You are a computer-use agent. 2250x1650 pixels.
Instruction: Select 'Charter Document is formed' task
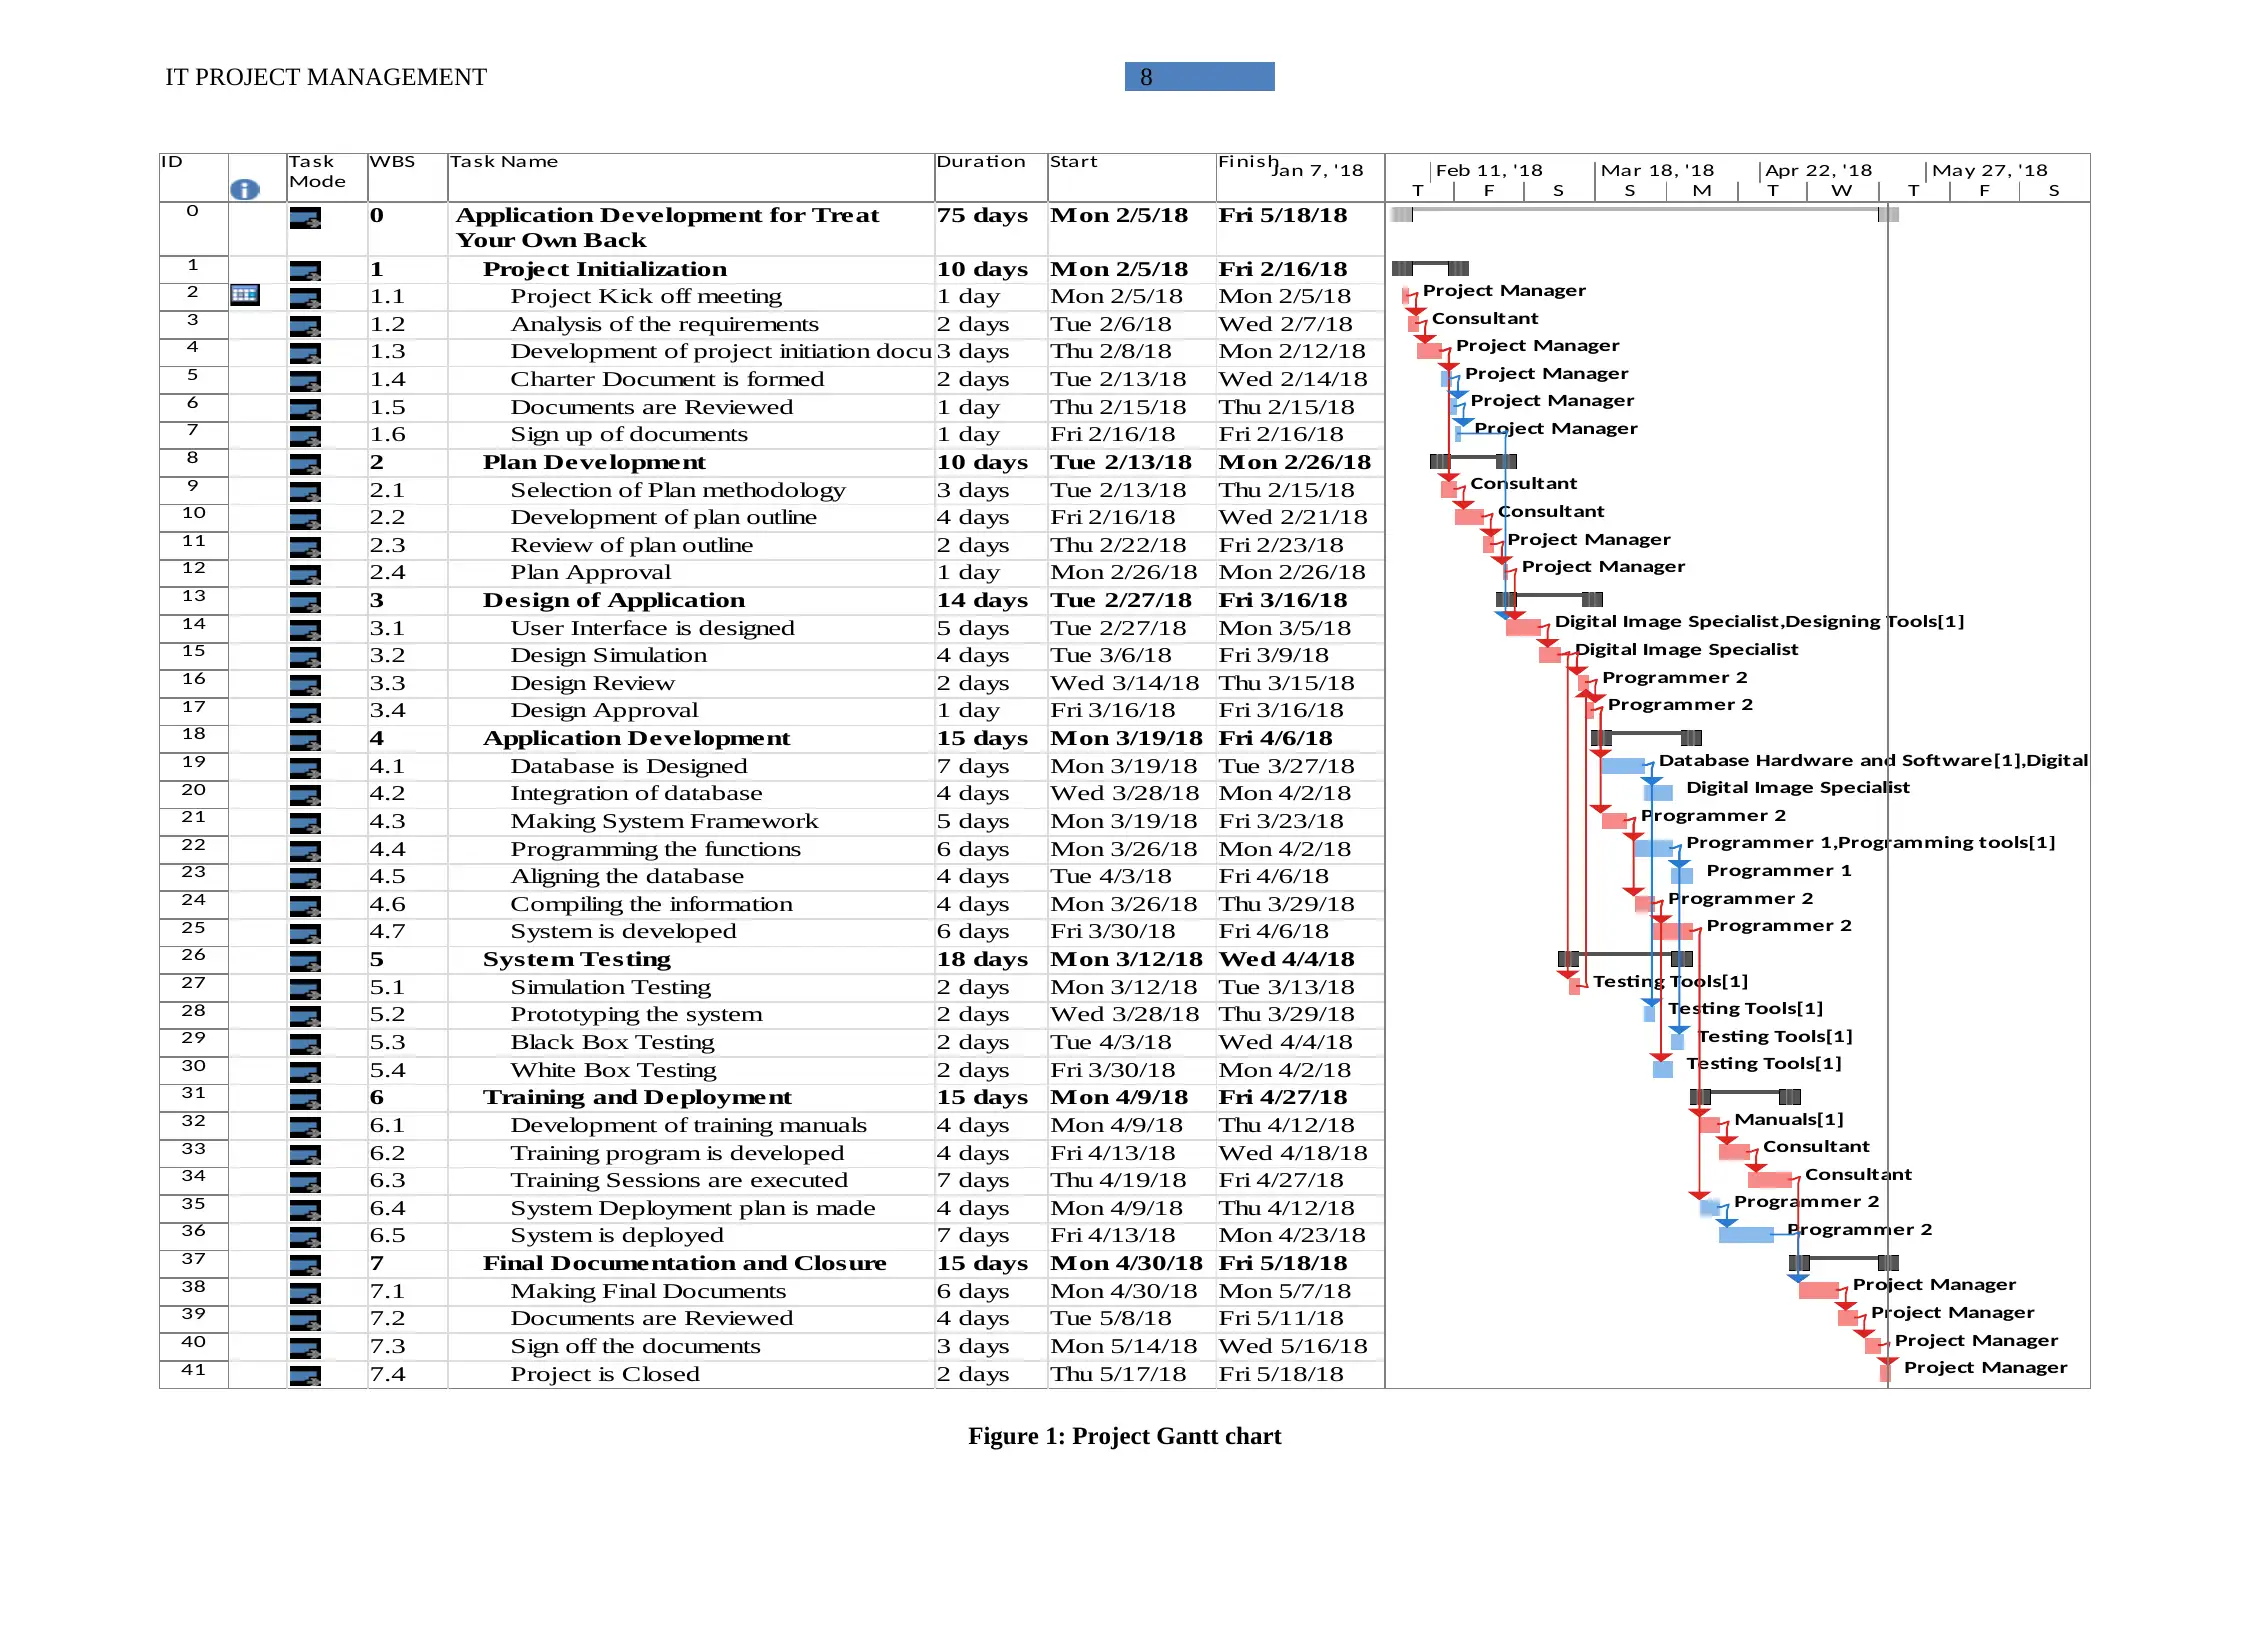pyautogui.click(x=667, y=379)
